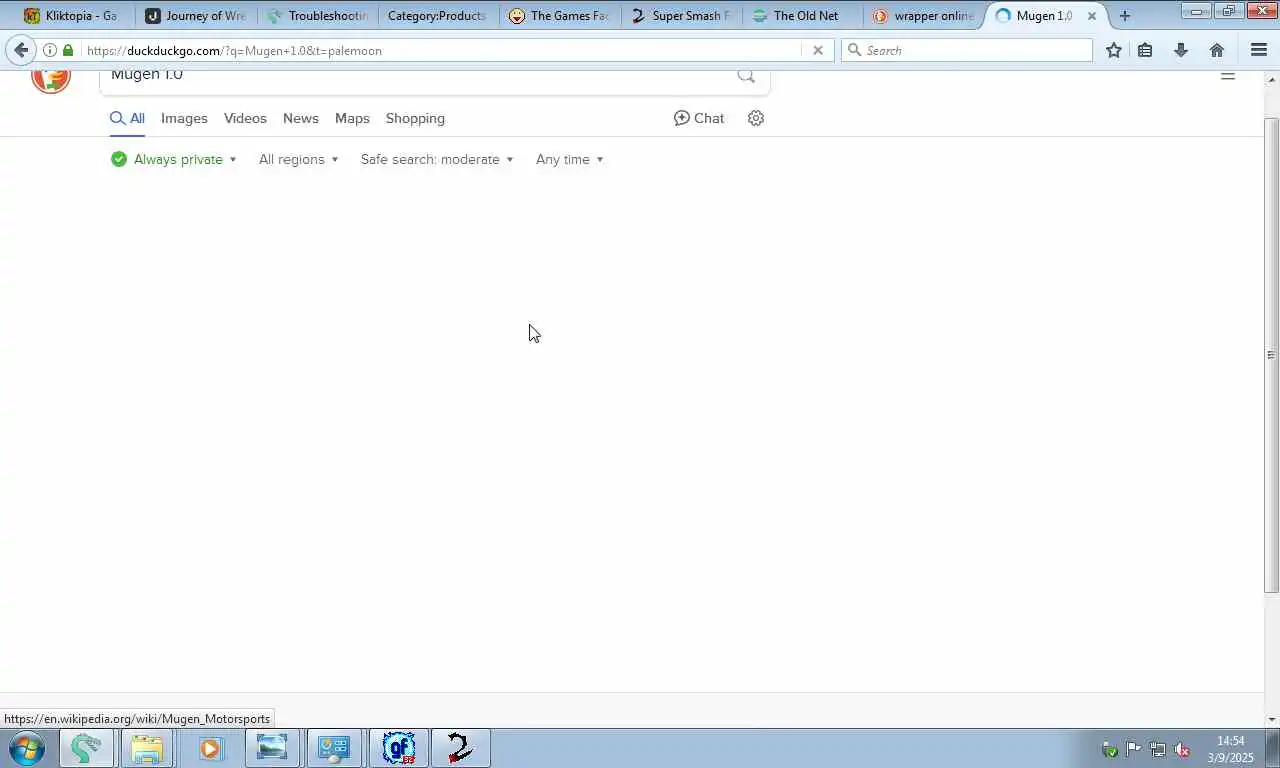This screenshot has height=768, width=1280.
Task: Open DuckDuckGo search settings gear
Action: tap(756, 118)
